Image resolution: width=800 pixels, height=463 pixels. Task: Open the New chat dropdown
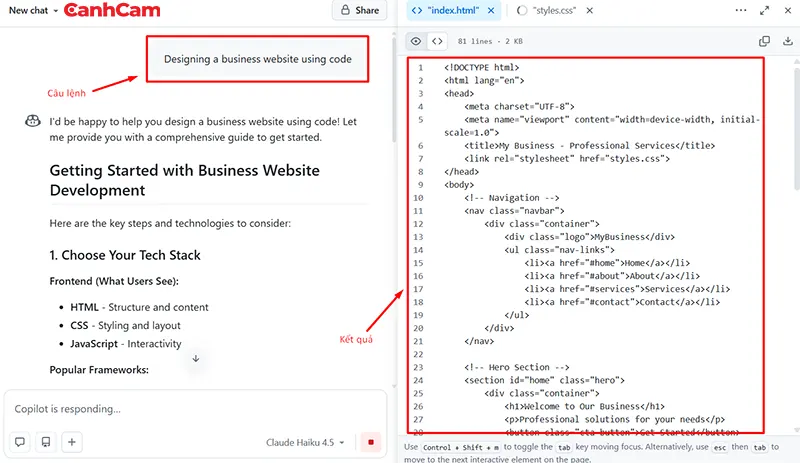pos(34,10)
